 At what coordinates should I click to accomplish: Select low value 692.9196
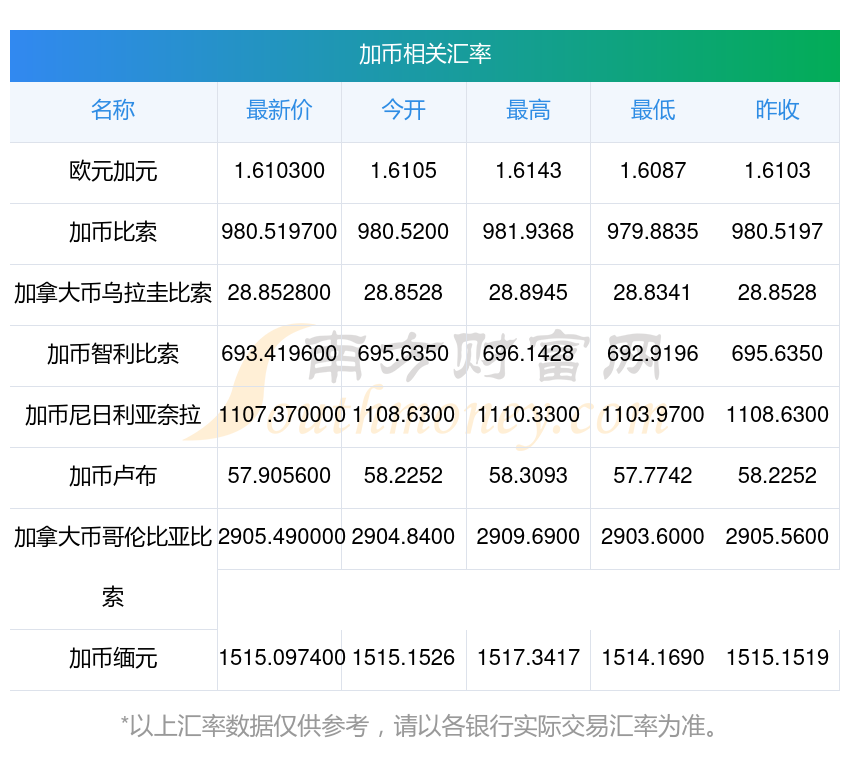click(x=653, y=354)
